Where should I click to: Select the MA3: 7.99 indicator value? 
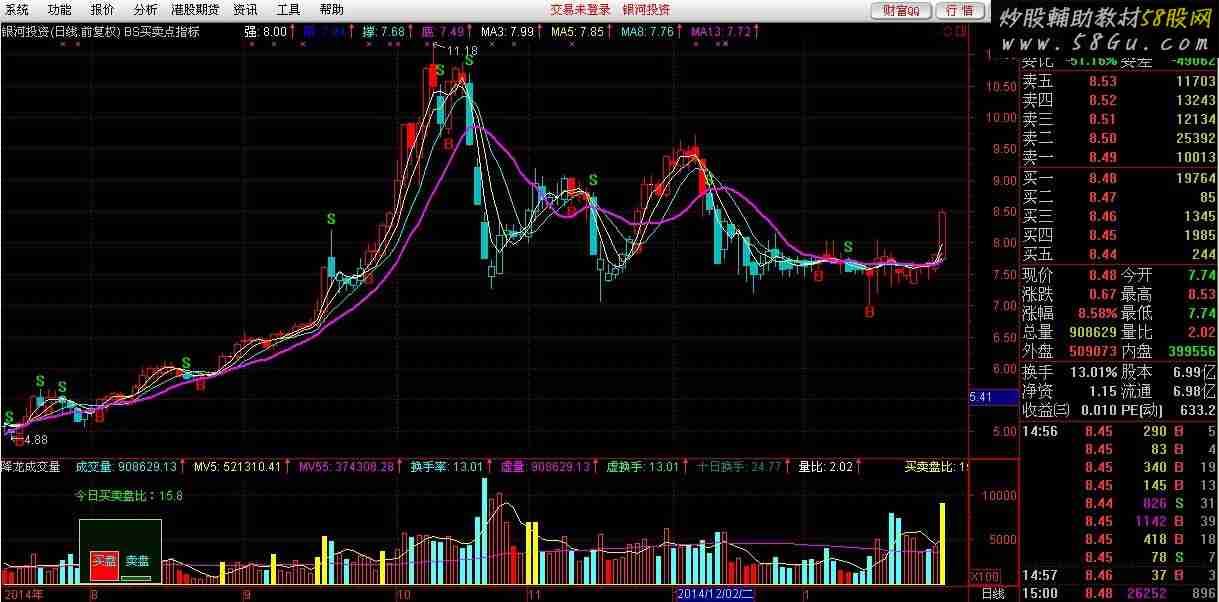[x=507, y=31]
